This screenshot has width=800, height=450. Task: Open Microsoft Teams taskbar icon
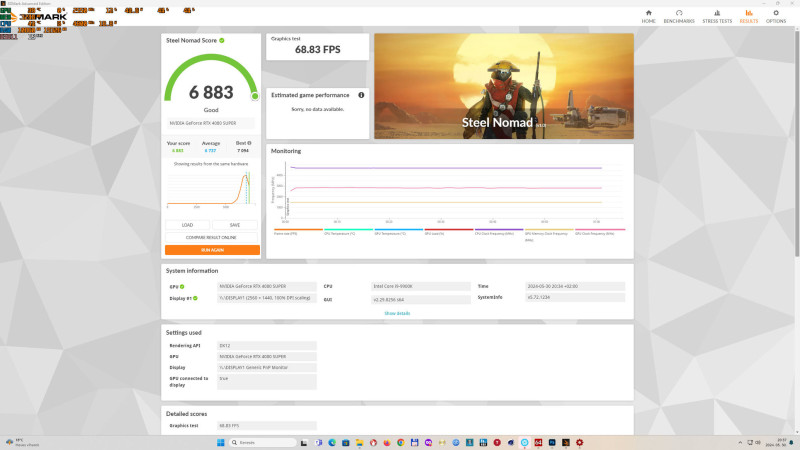click(318, 442)
